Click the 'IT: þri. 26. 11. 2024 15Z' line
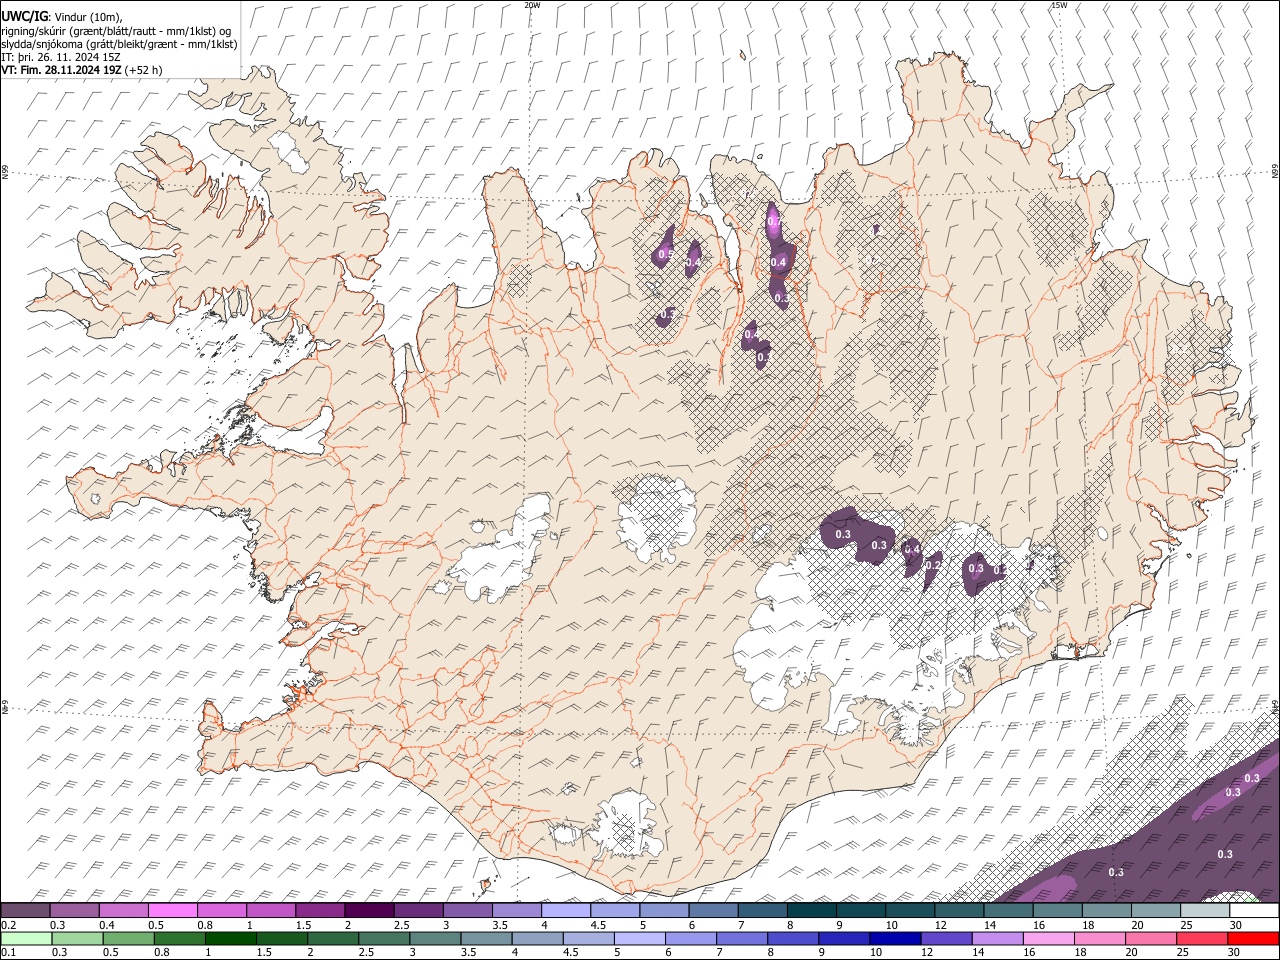Screen dimensions: 1280x960 [60, 57]
